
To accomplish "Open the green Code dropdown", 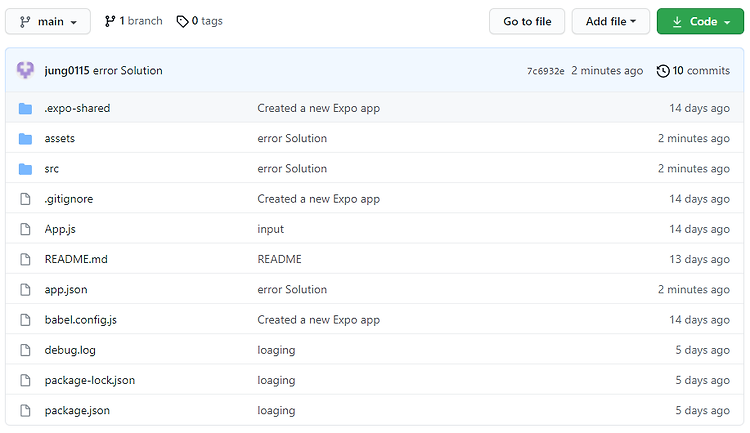I will (x=700, y=22).
